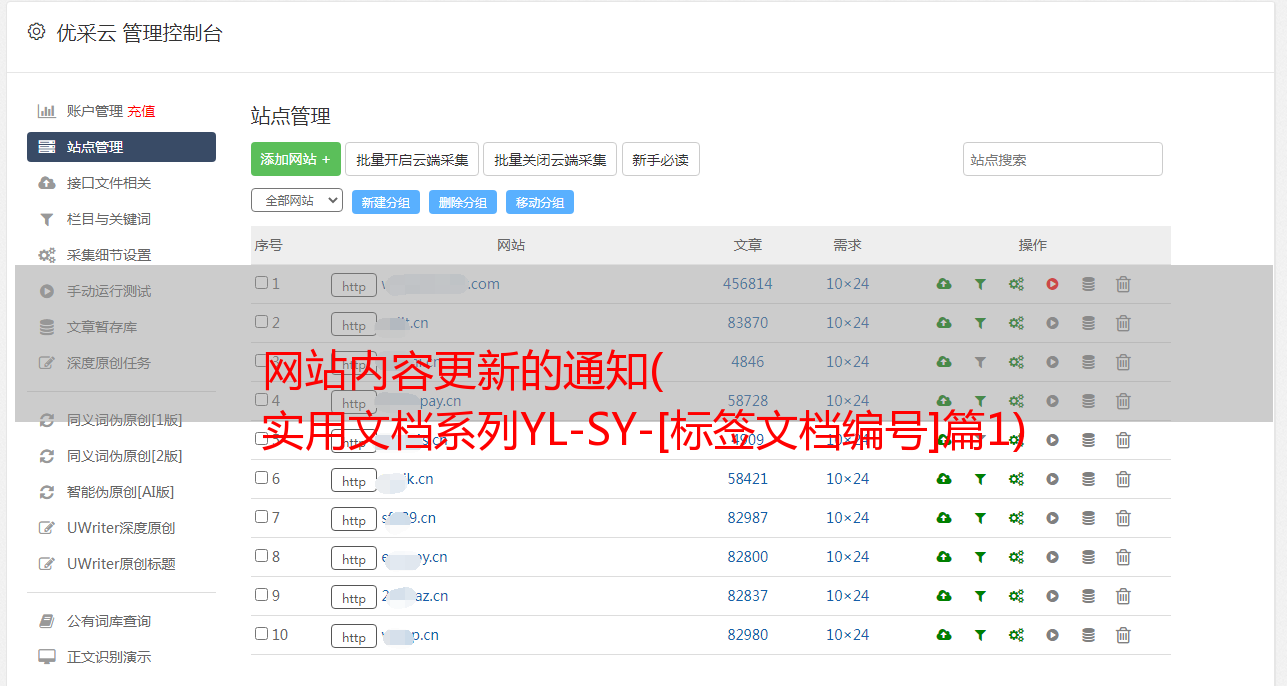This screenshot has width=1287, height=686.
Task: Click the 删除分组 button
Action: point(463,202)
